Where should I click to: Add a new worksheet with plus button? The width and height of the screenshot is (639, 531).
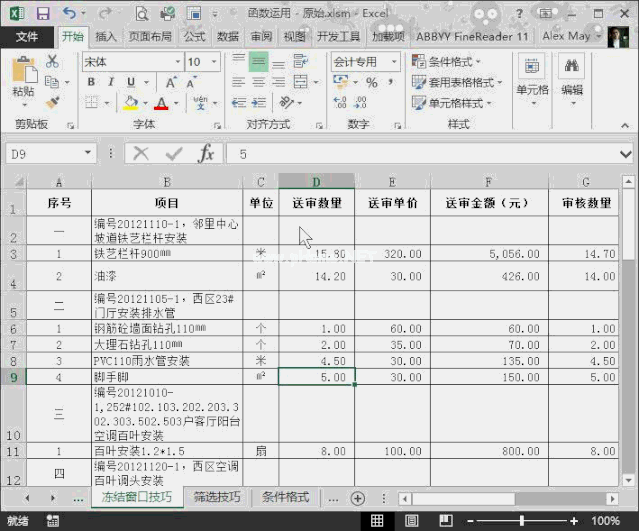coord(357,498)
